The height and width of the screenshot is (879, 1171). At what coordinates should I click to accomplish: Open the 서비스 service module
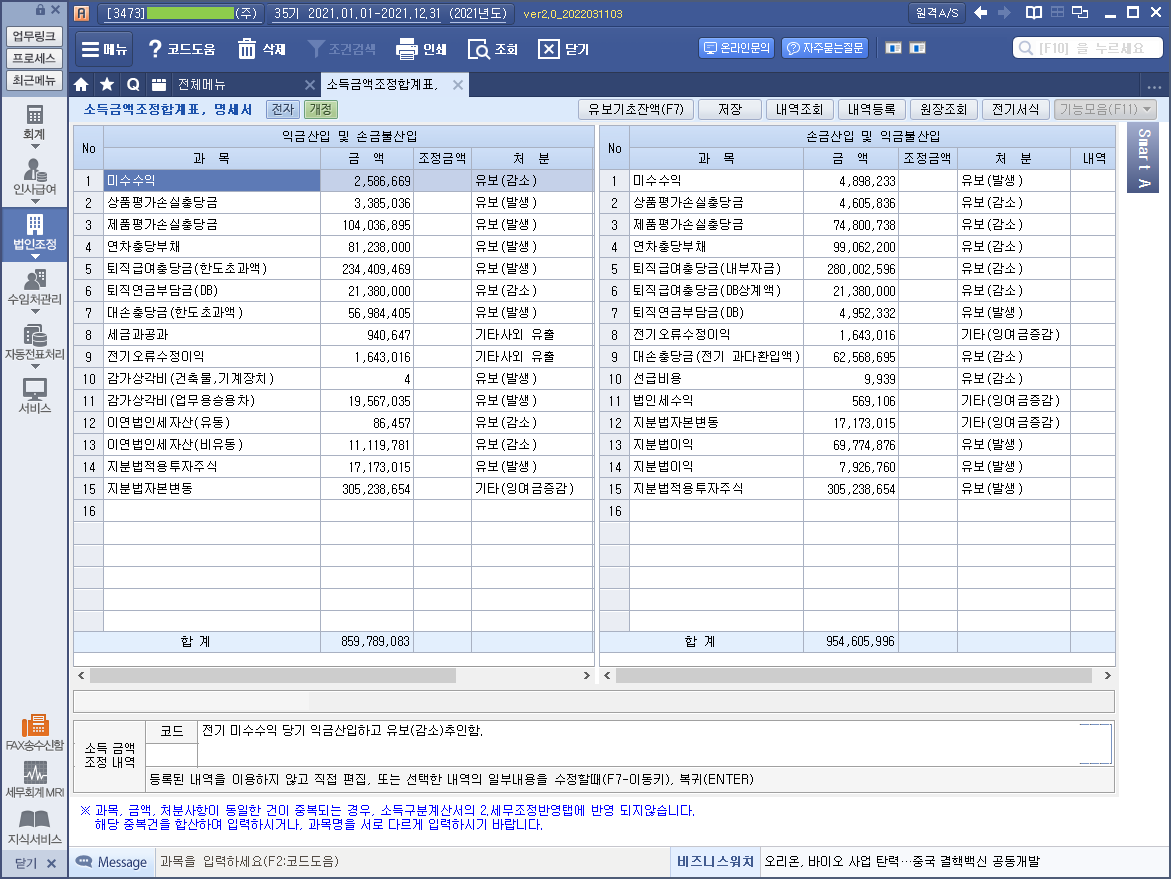click(x=34, y=396)
